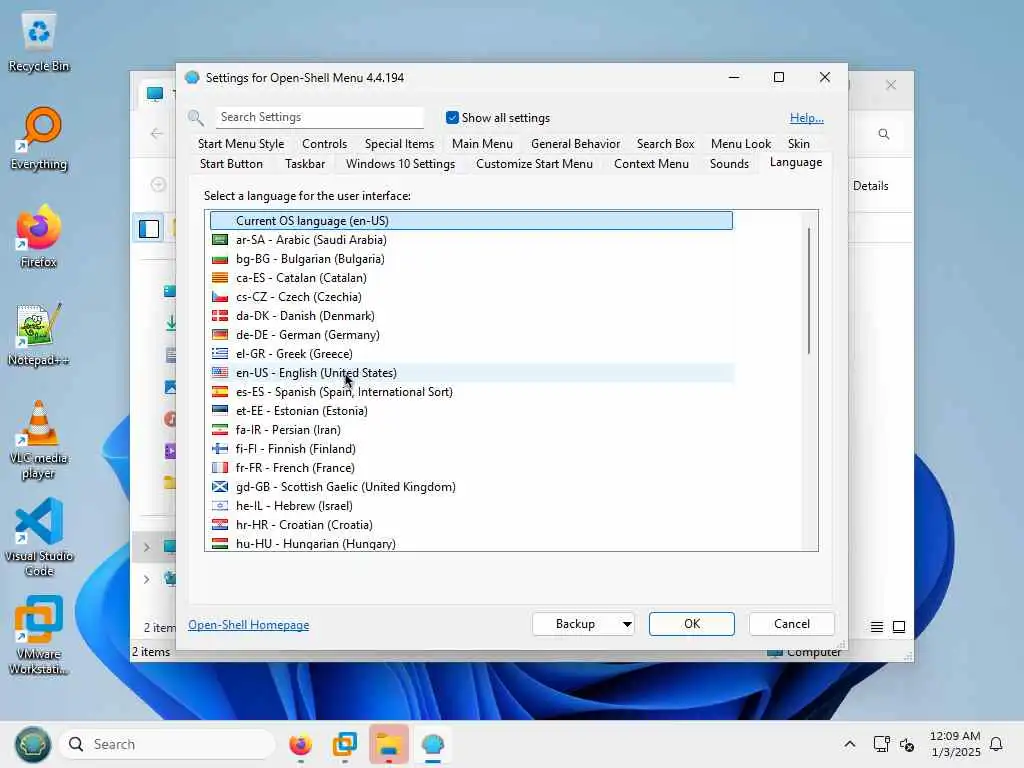1024x768 pixels.
Task: Go to the Search Box tab
Action: pyautogui.click(x=665, y=144)
